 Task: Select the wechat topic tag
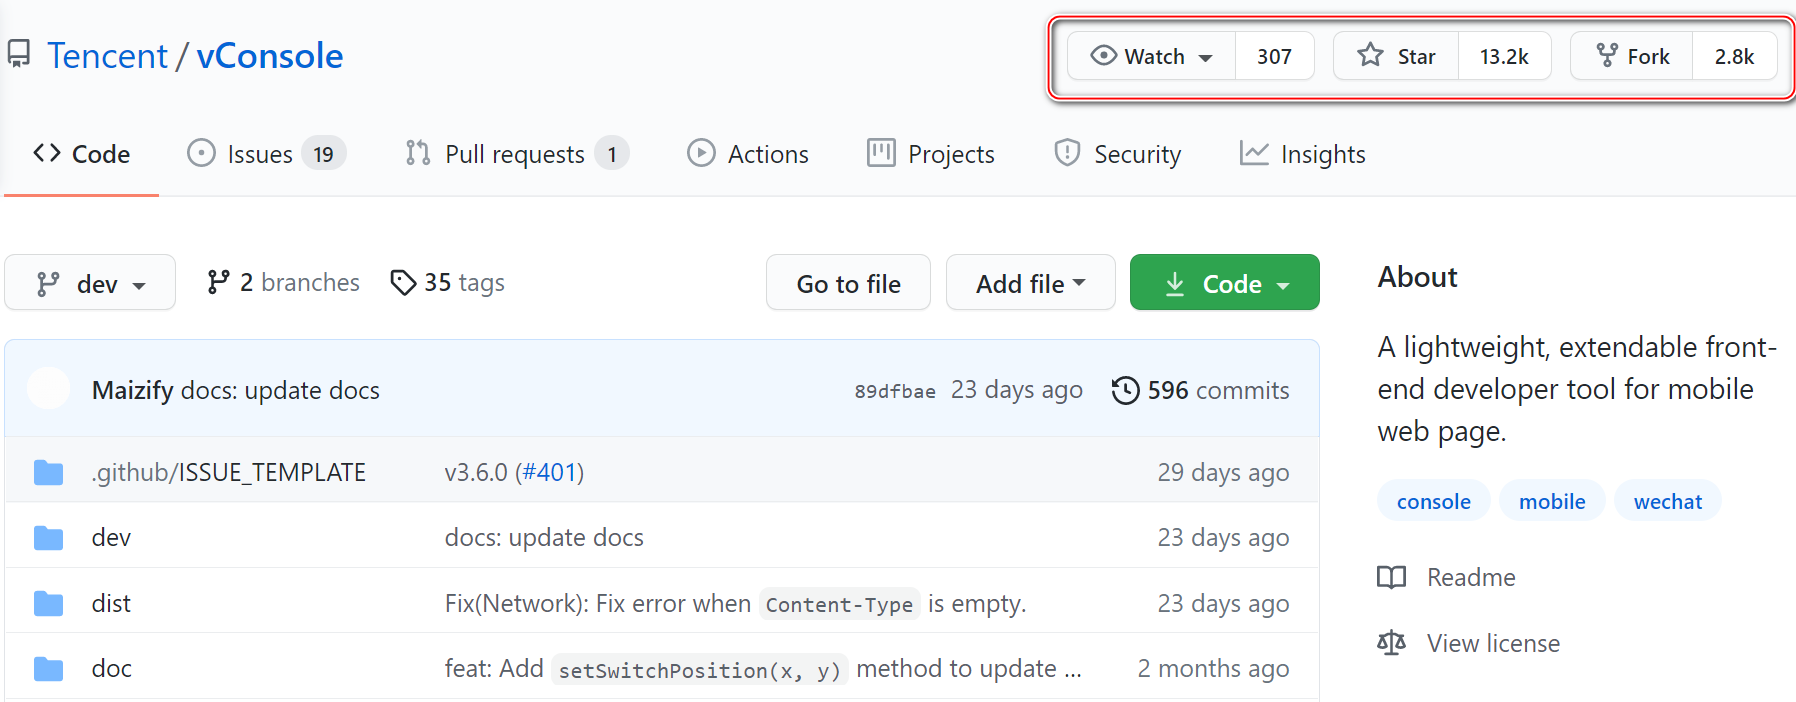[x=1667, y=501]
